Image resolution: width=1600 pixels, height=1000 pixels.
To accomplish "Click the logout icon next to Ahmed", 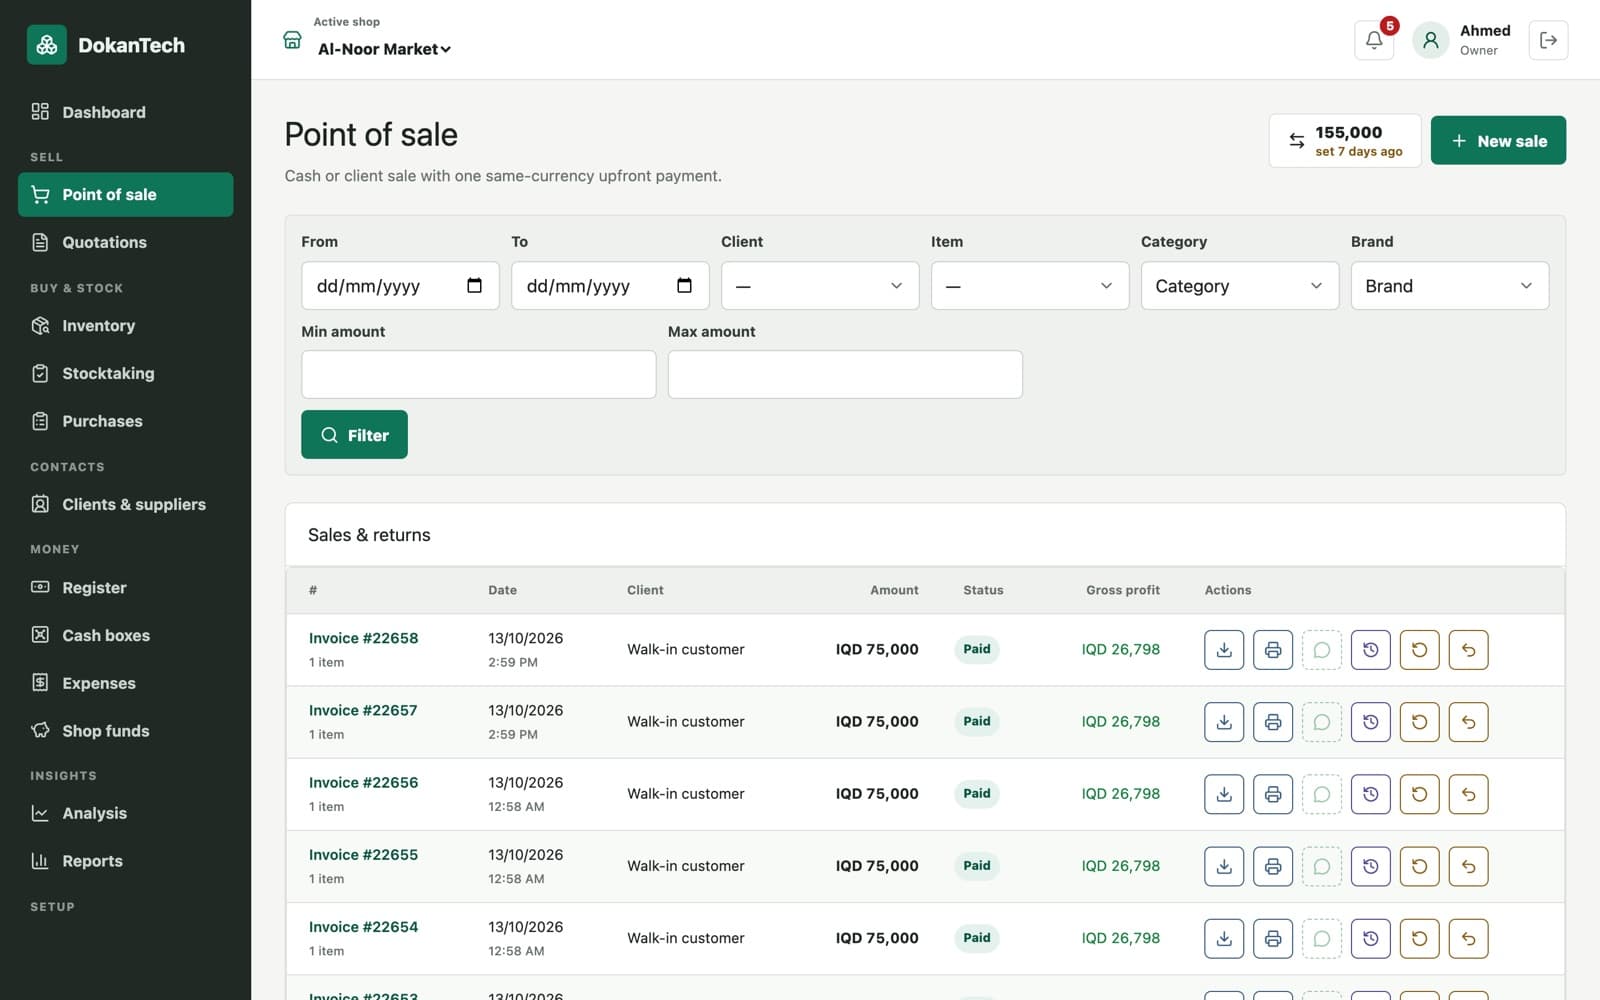I will pos(1548,40).
